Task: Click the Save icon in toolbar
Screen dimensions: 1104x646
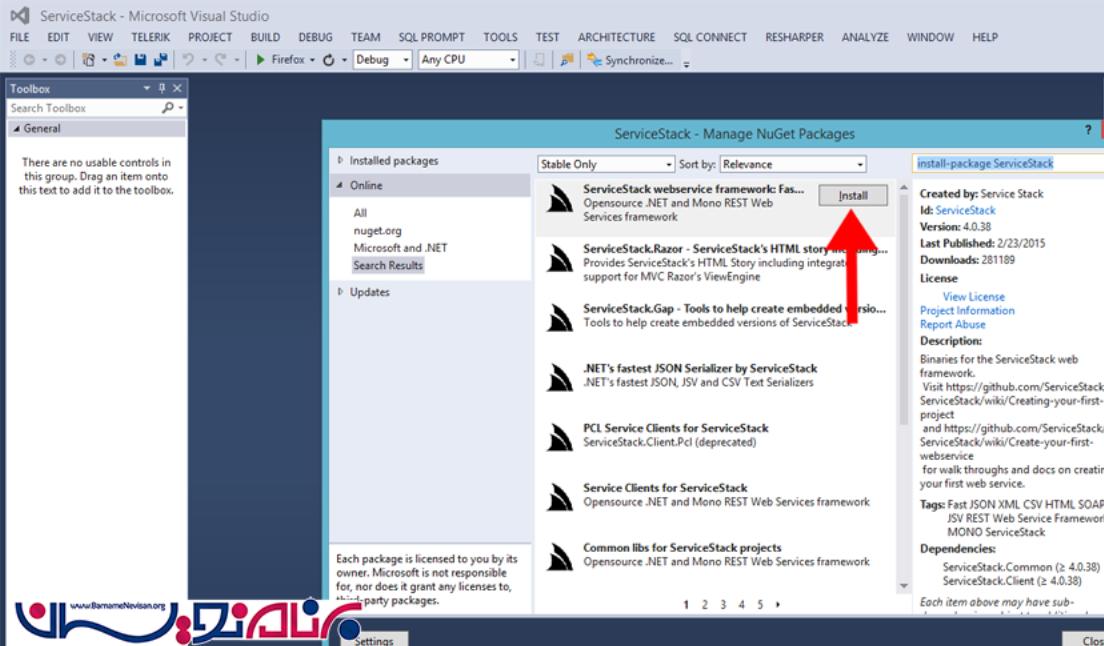Action: [140, 60]
